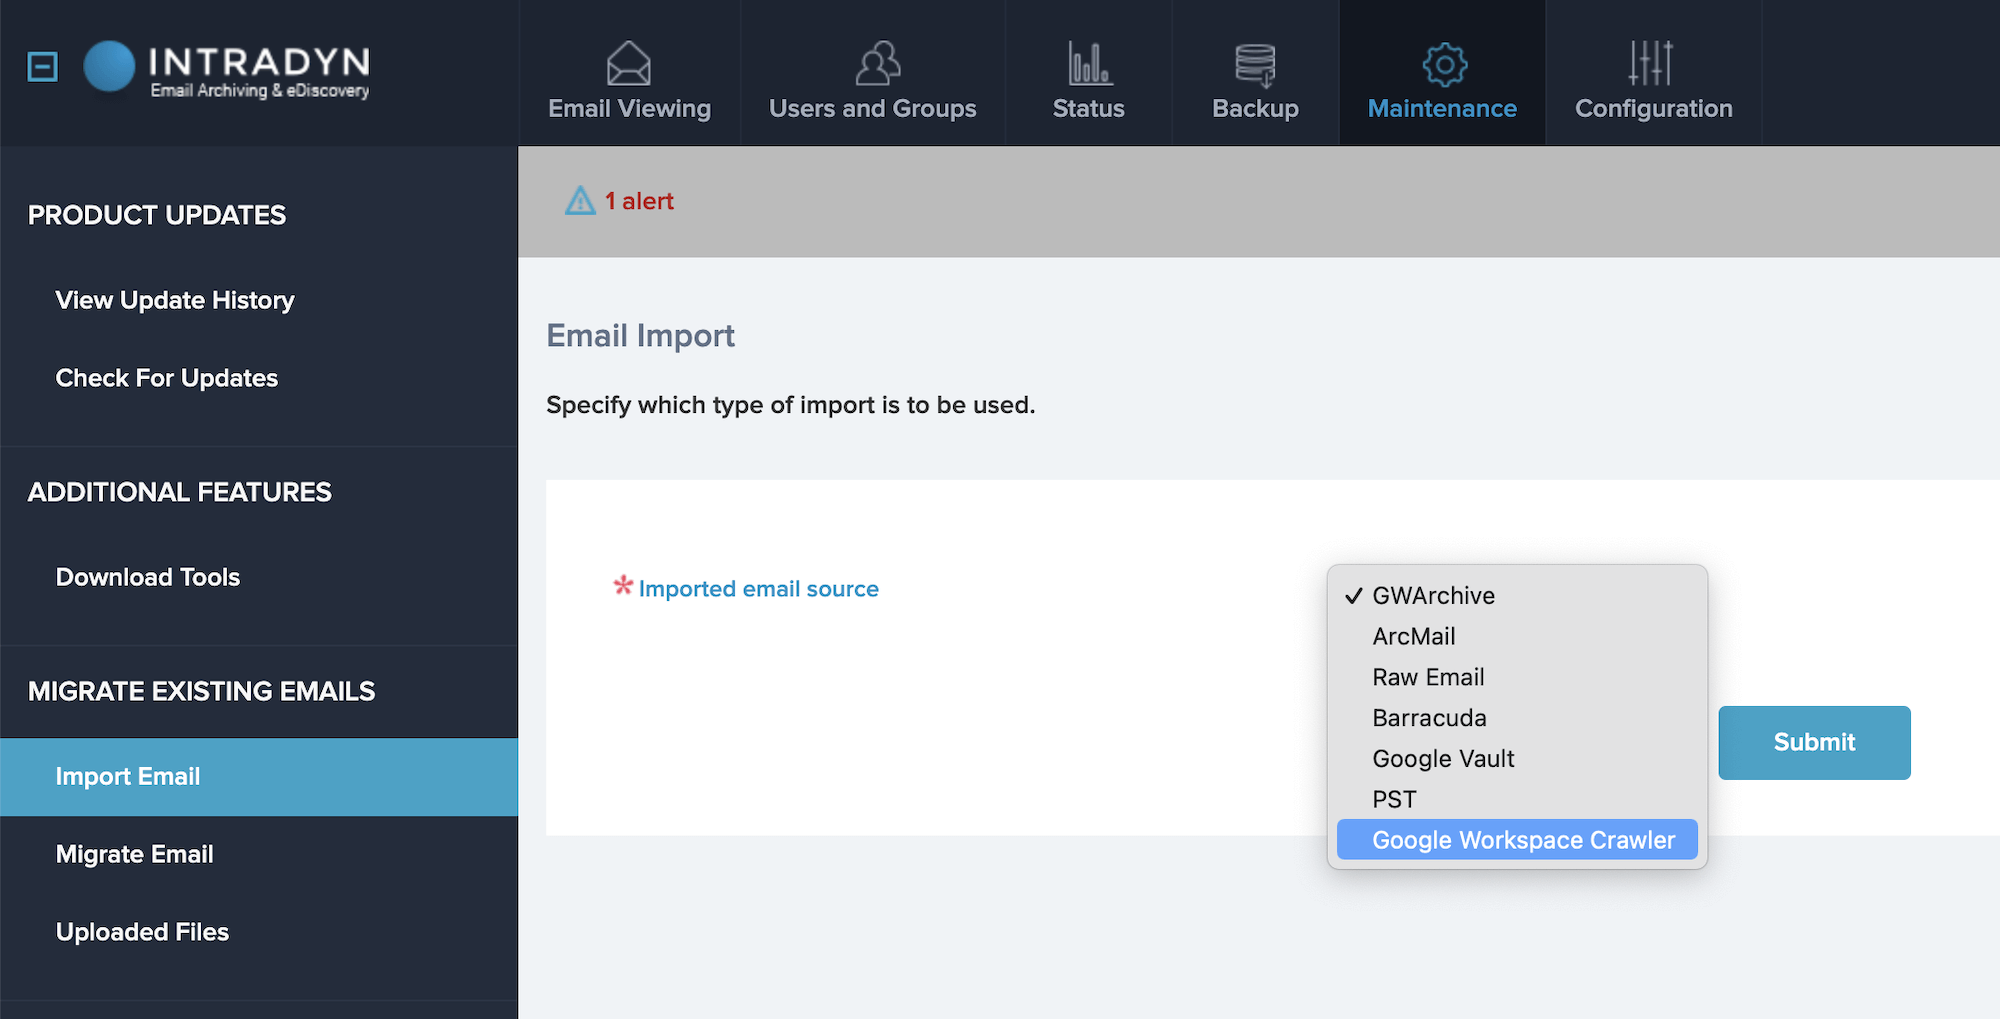Choose ArcMail import source
This screenshot has width=2000, height=1019.
click(1517, 636)
